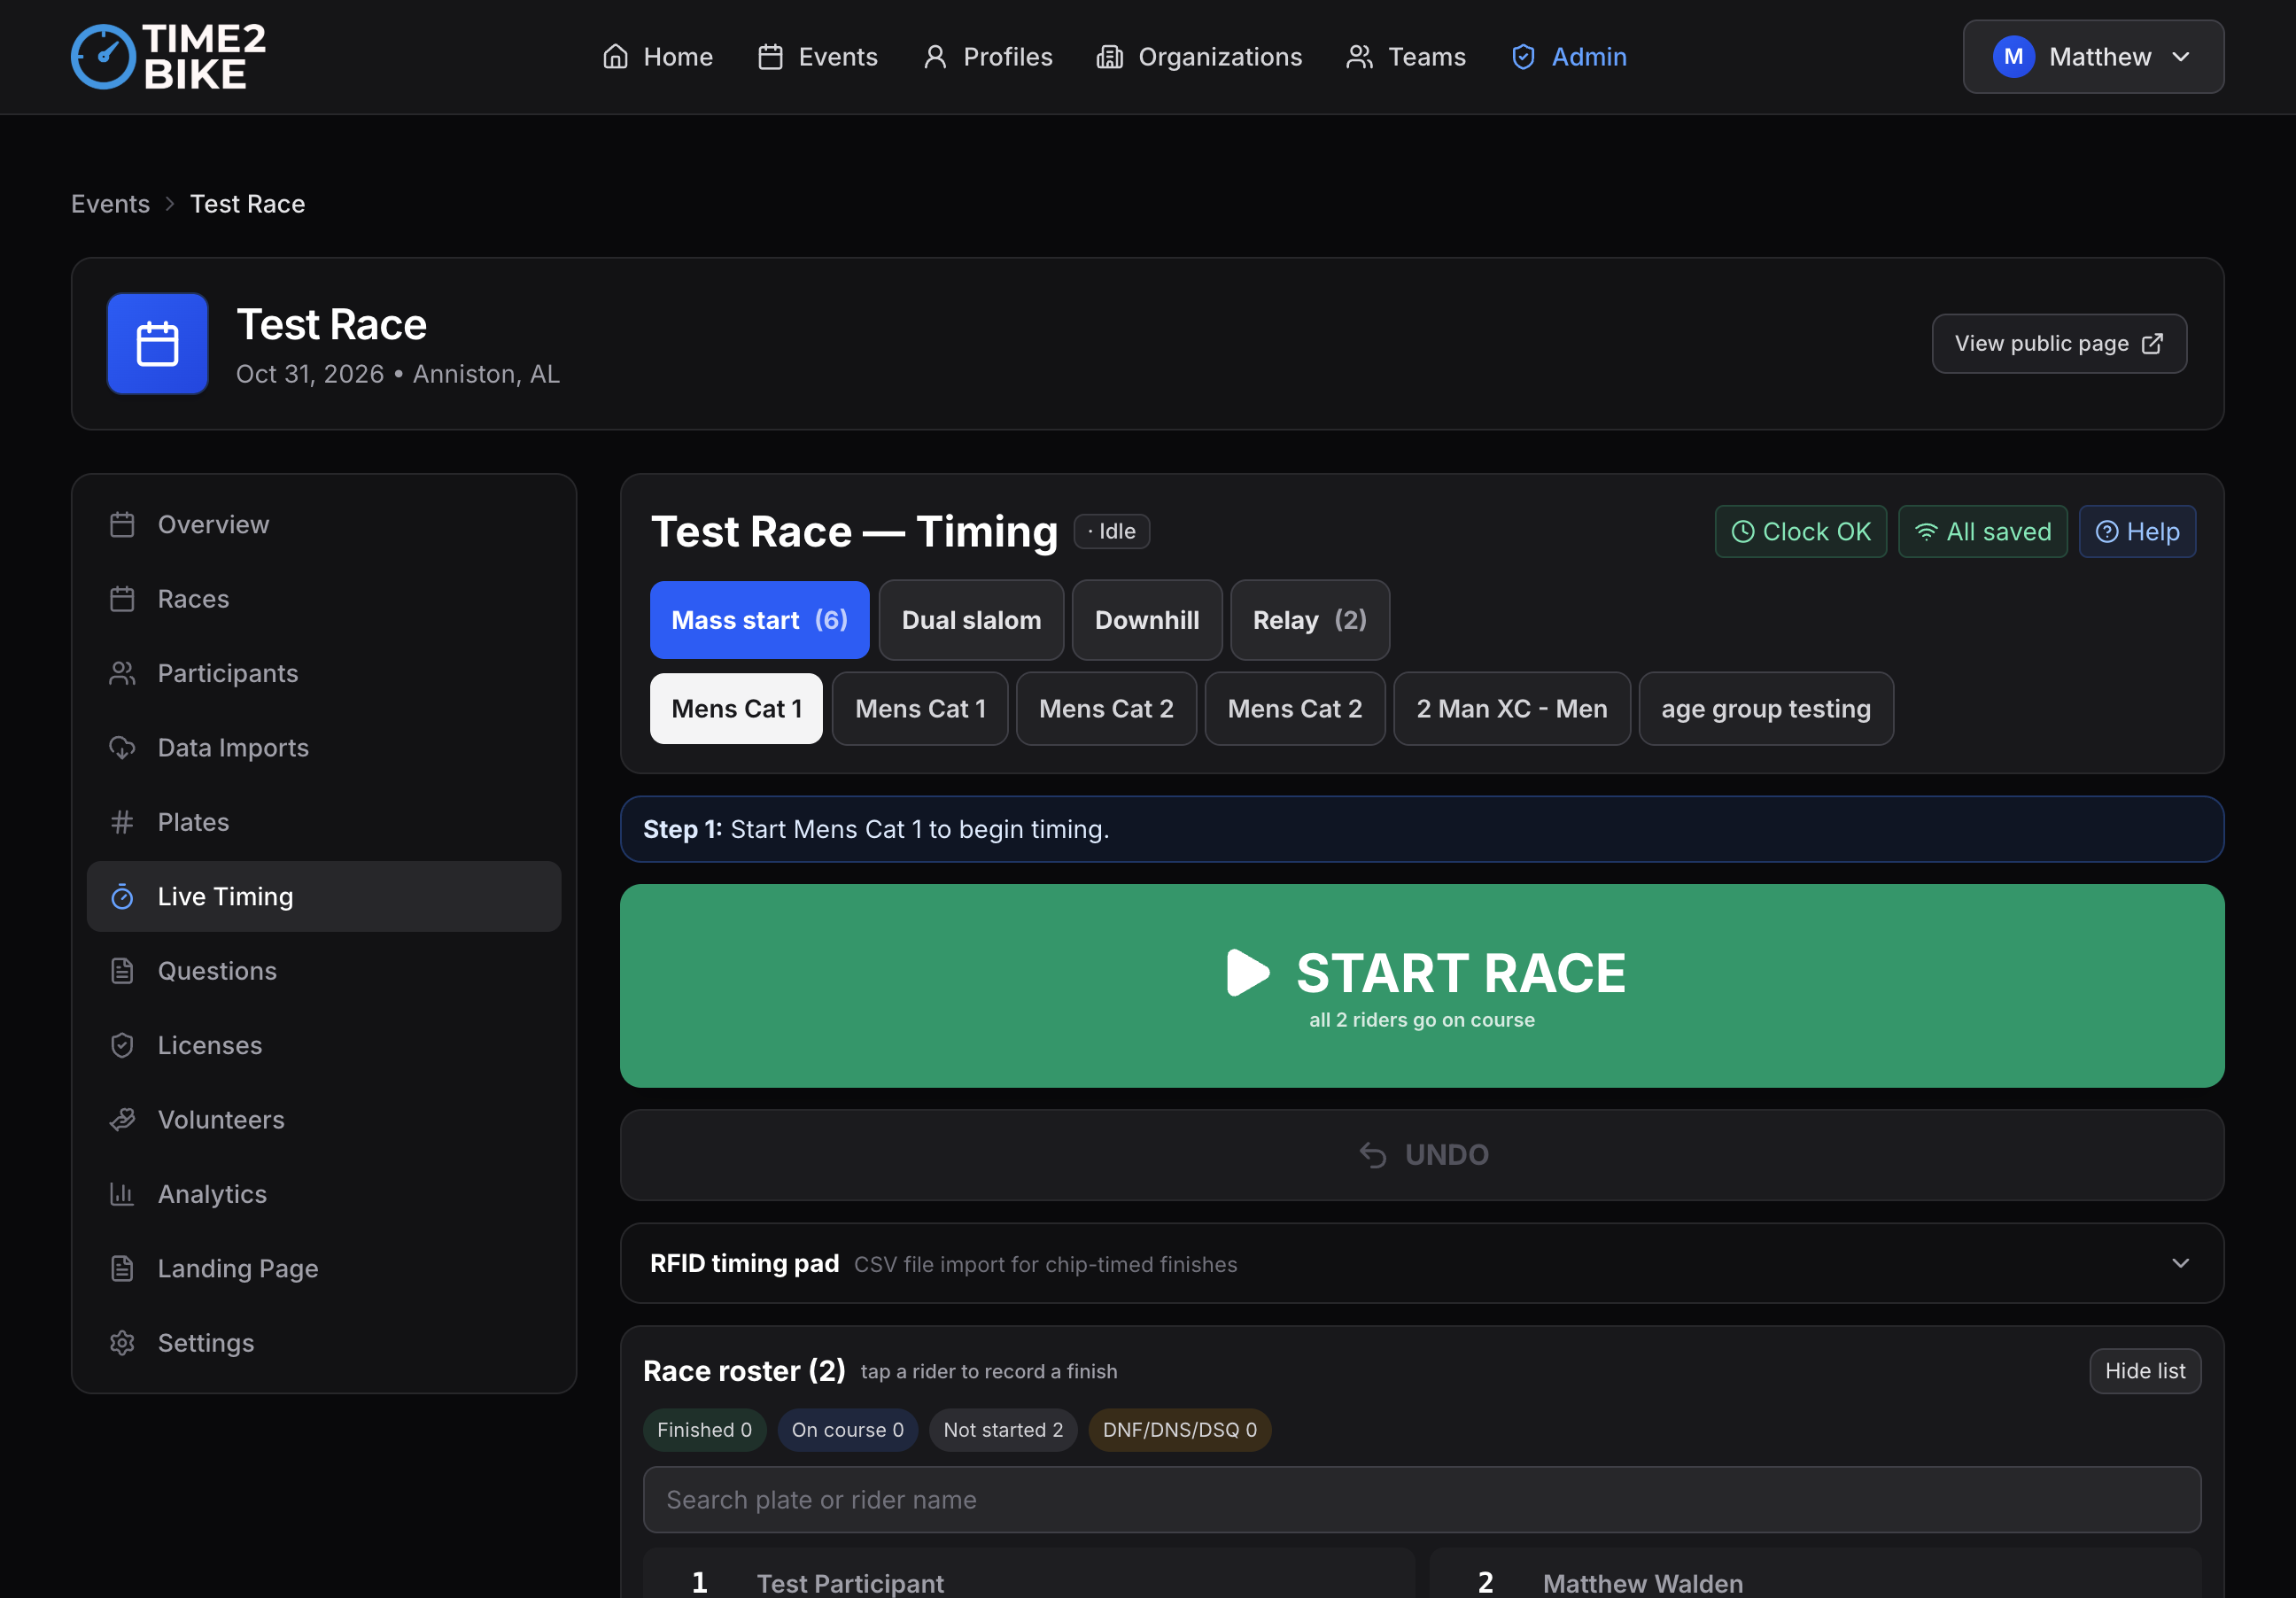Screen dimensions: 2296x1598
Task: Focus the Search plate or rider name field
Action: coord(1421,1499)
